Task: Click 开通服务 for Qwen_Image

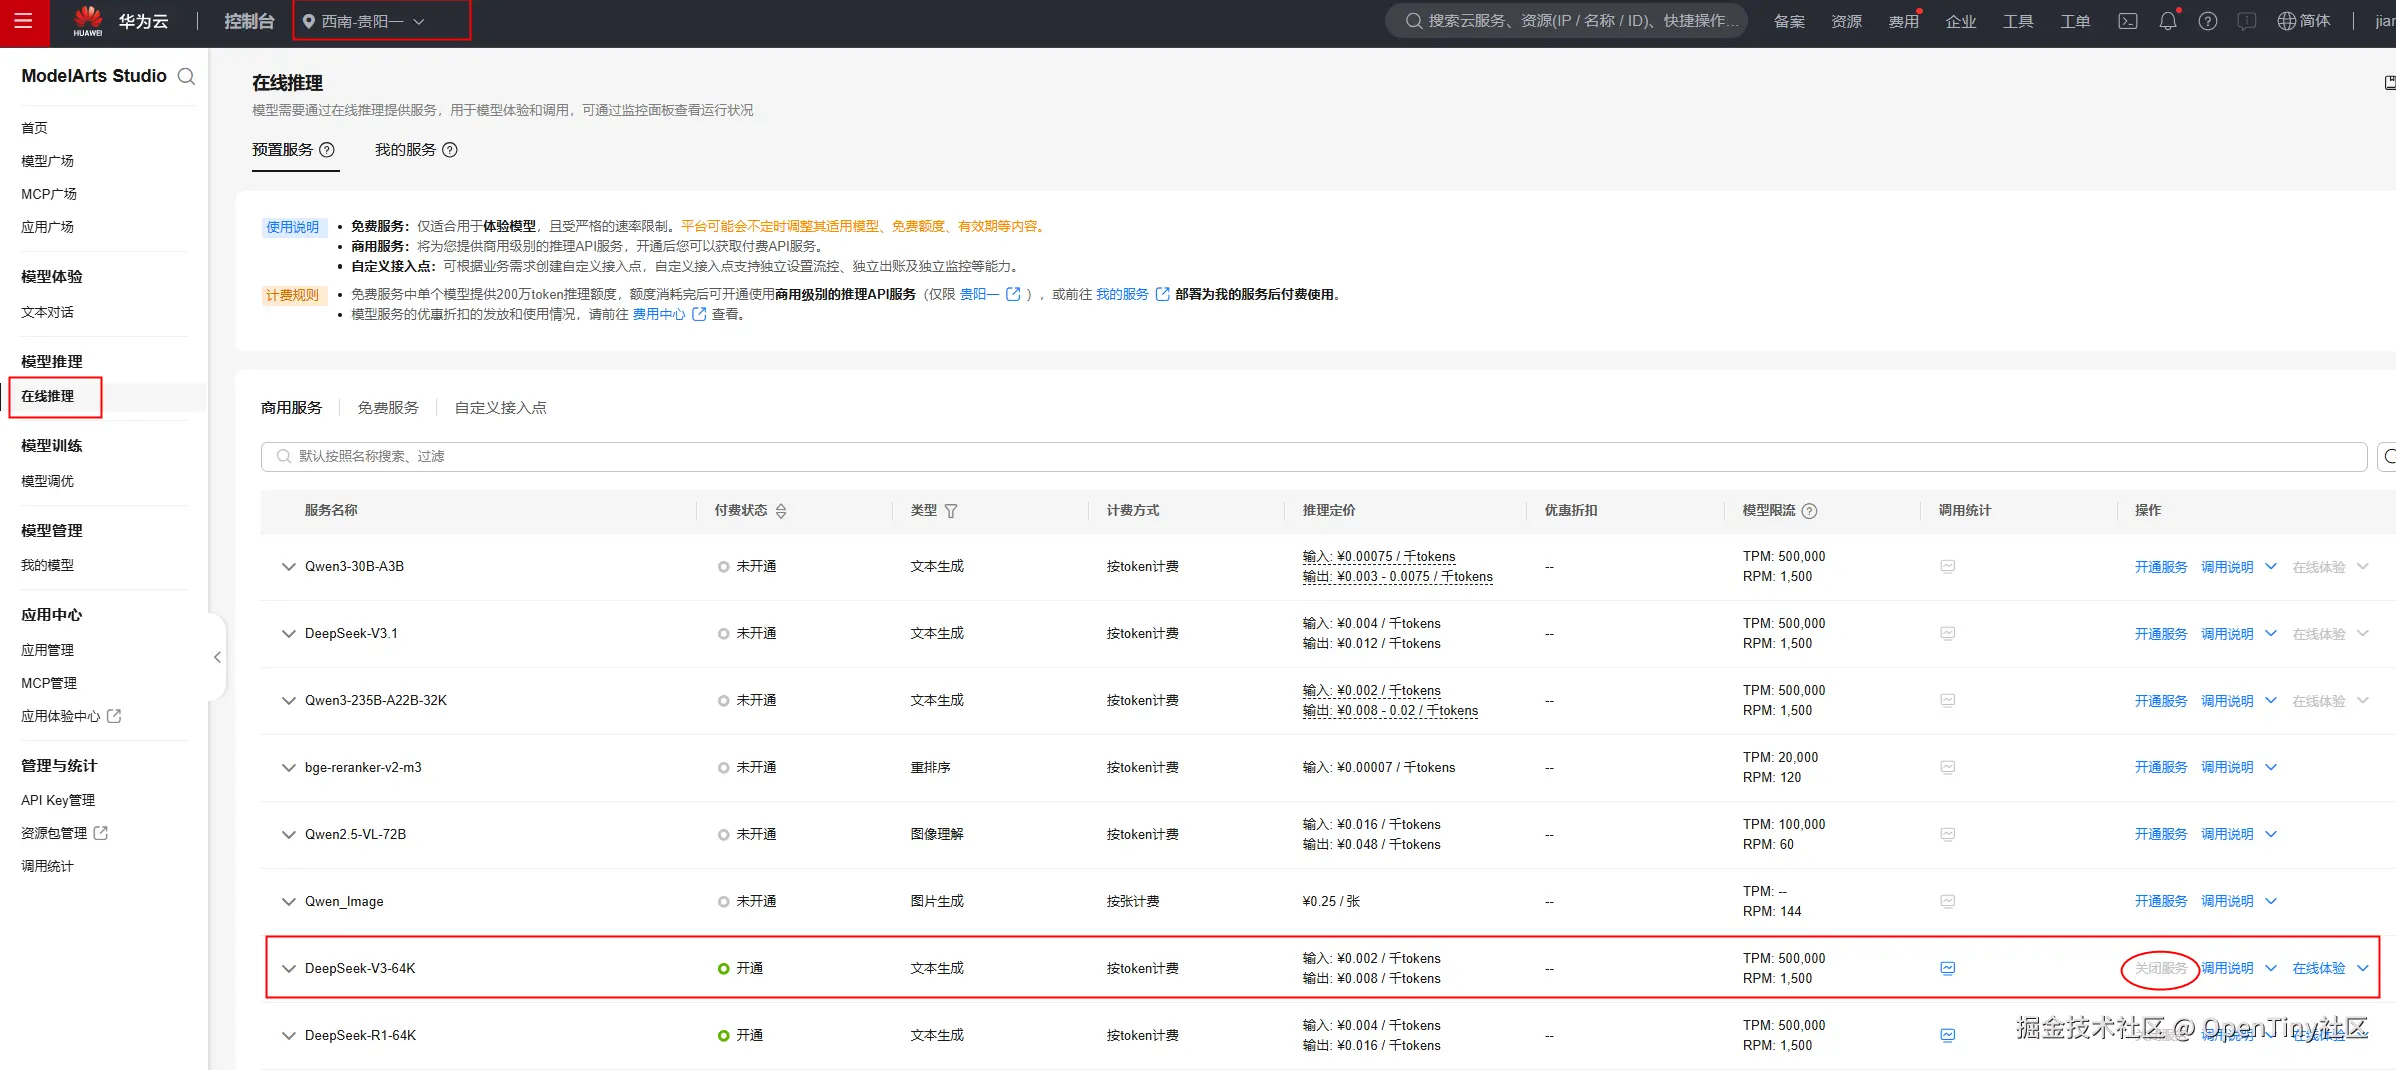Action: 2161,901
